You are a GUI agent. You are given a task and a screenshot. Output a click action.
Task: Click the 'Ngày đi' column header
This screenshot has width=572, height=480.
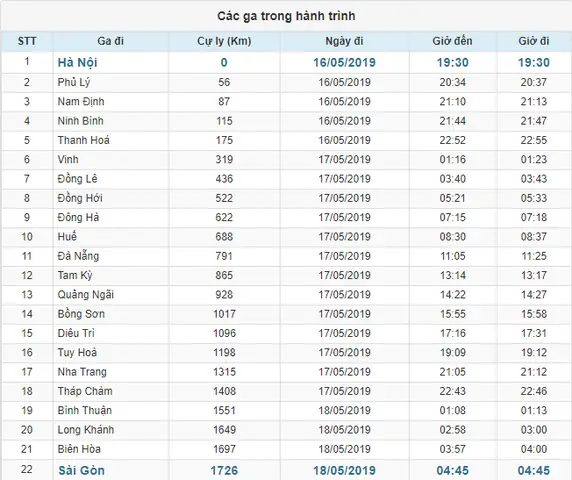tap(344, 41)
